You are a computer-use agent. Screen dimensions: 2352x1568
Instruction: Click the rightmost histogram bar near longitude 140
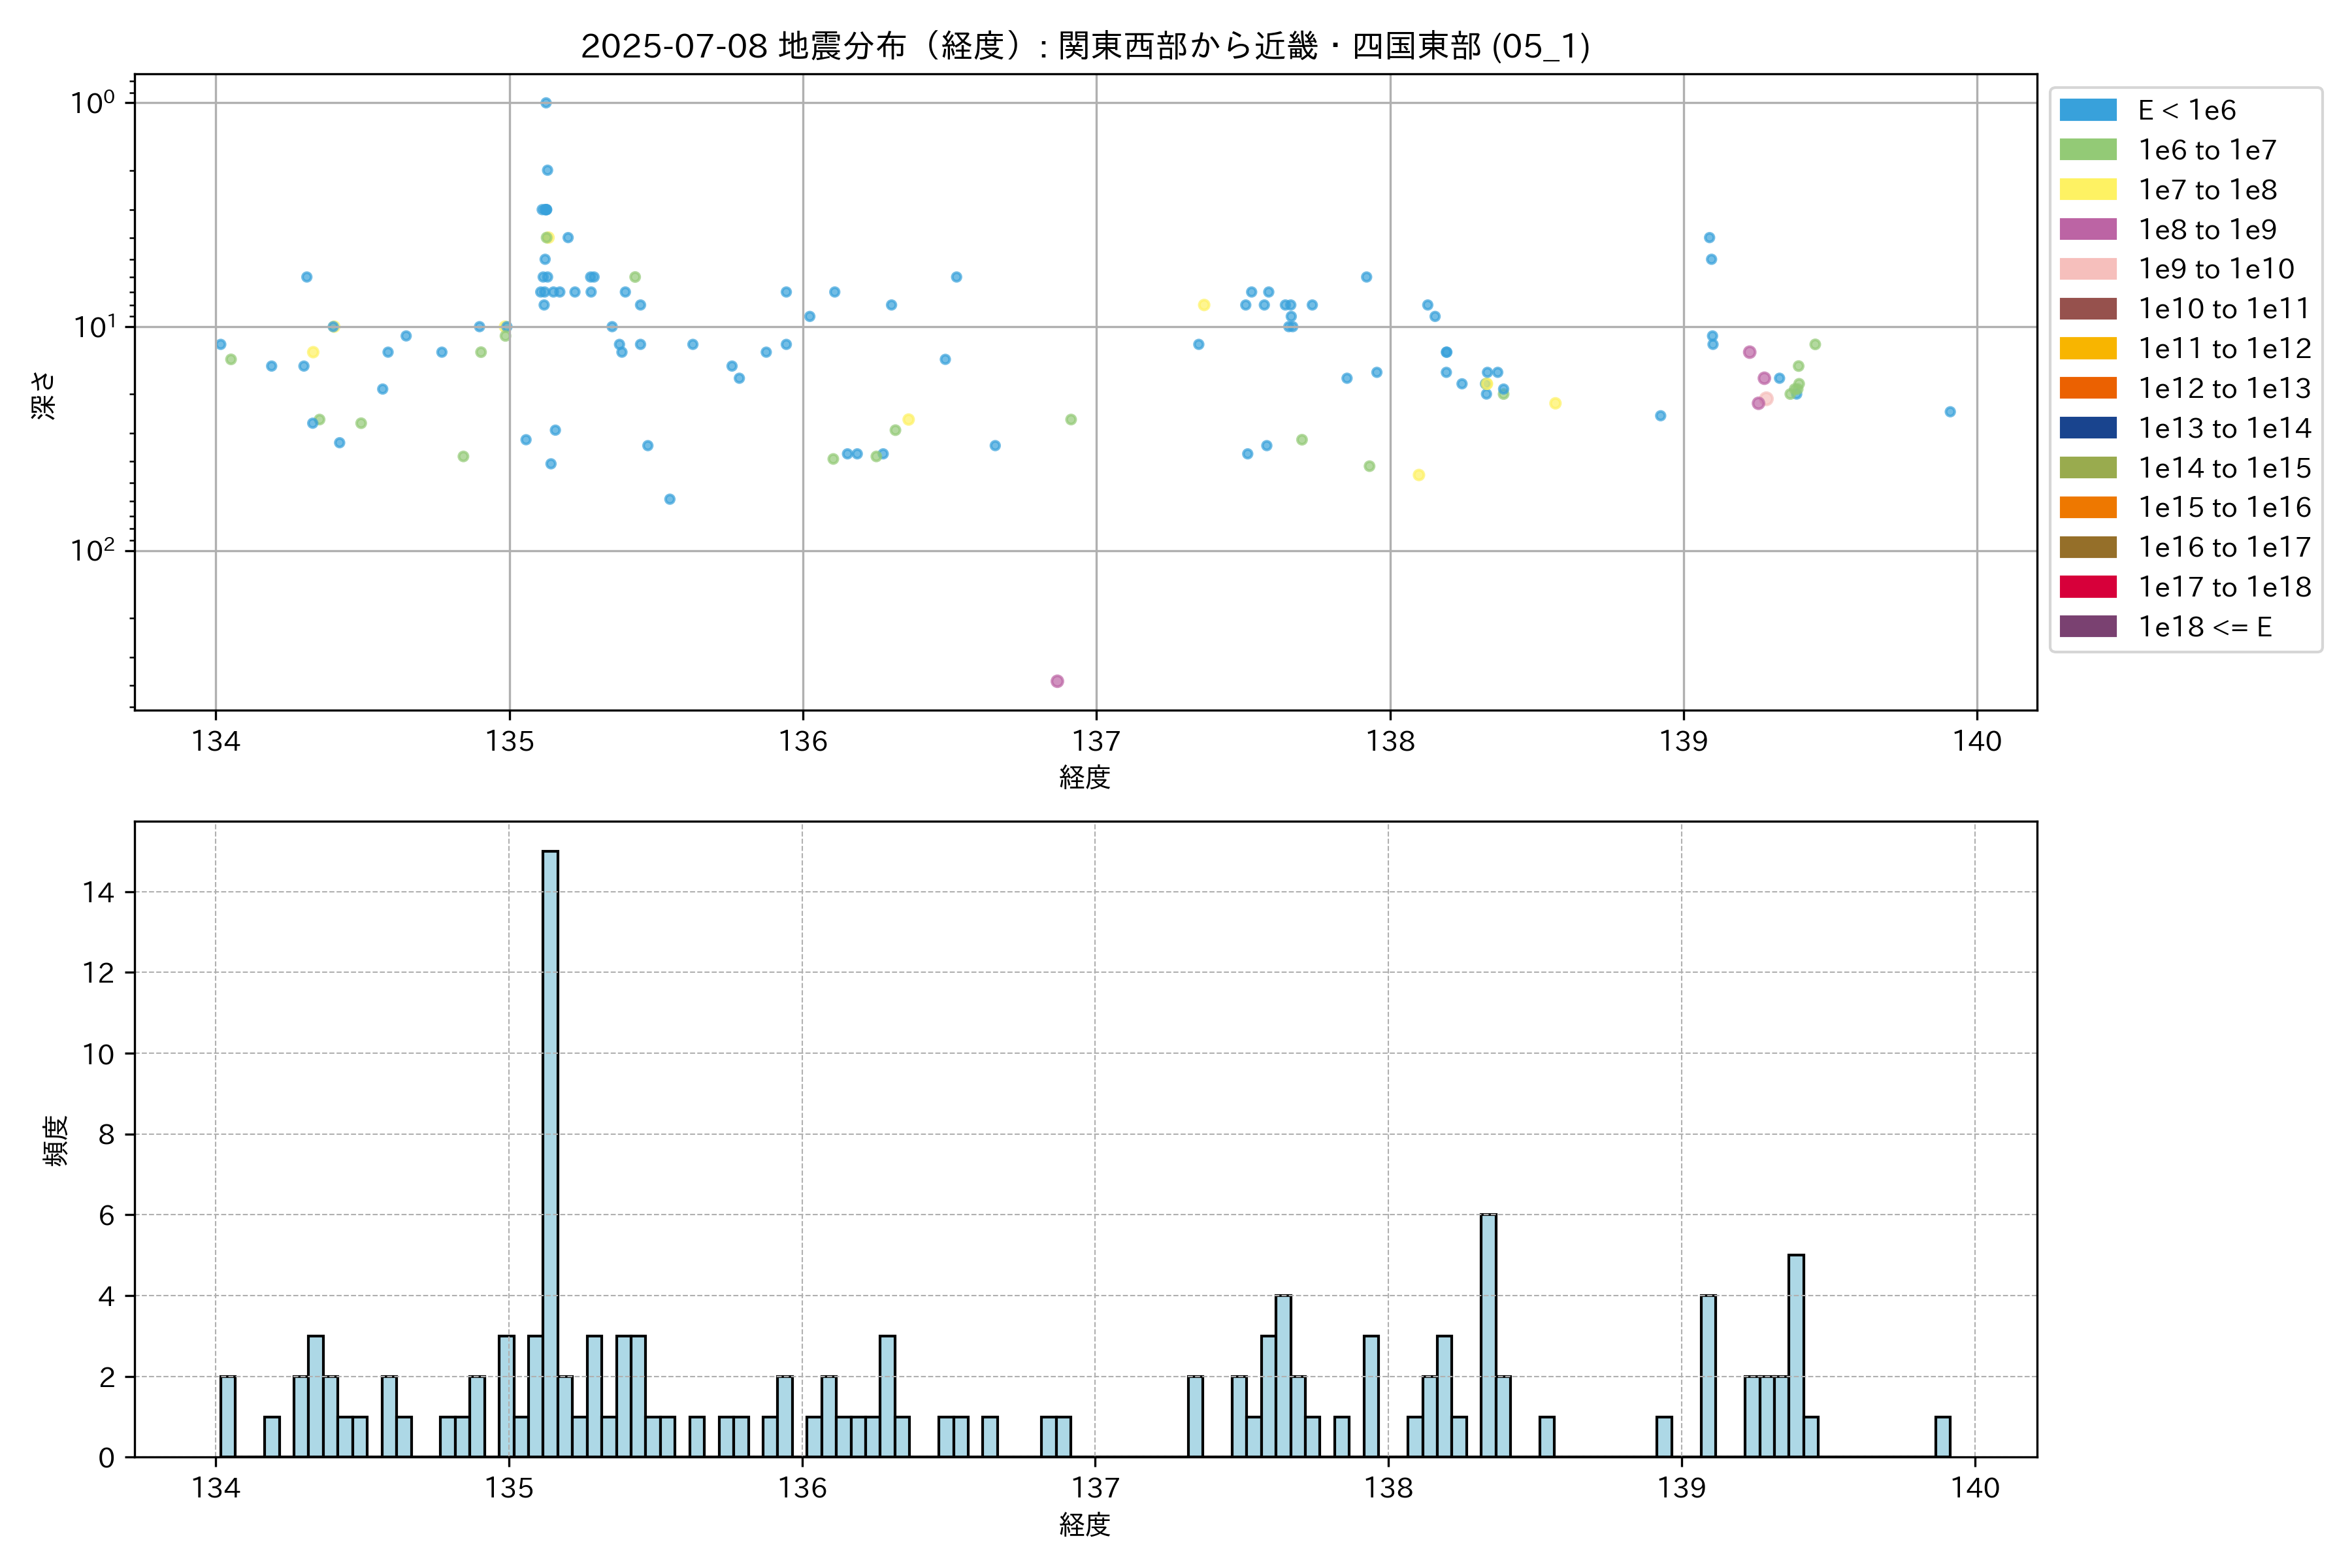coord(1943,1436)
